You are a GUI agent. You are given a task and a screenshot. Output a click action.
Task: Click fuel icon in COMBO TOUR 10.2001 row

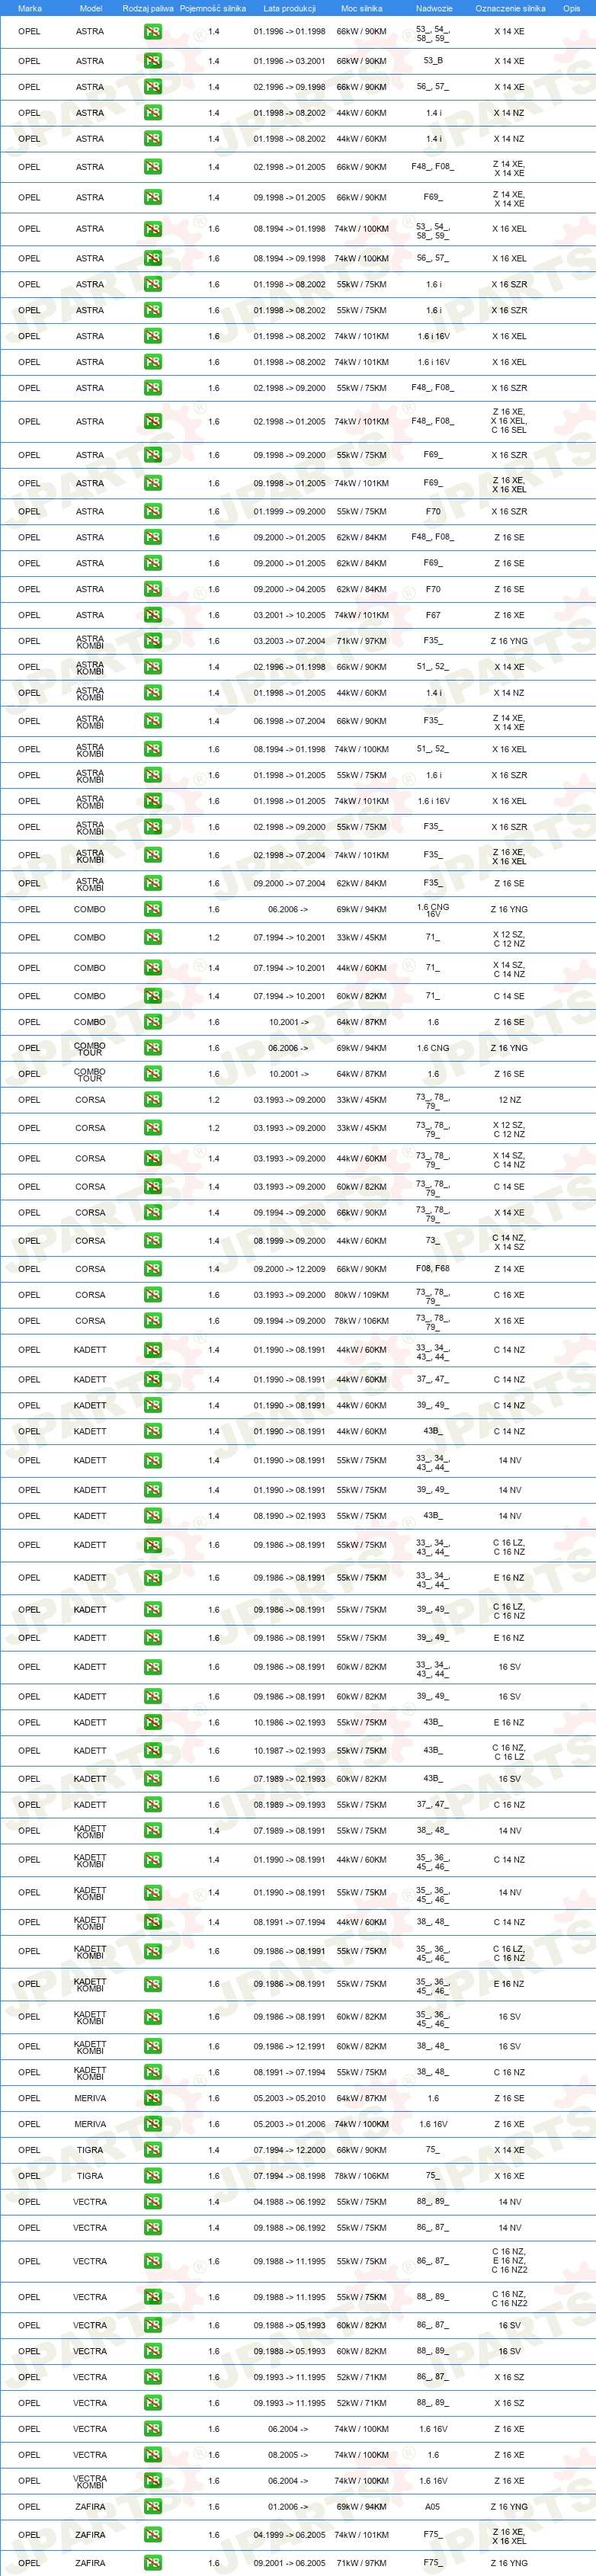153,1074
